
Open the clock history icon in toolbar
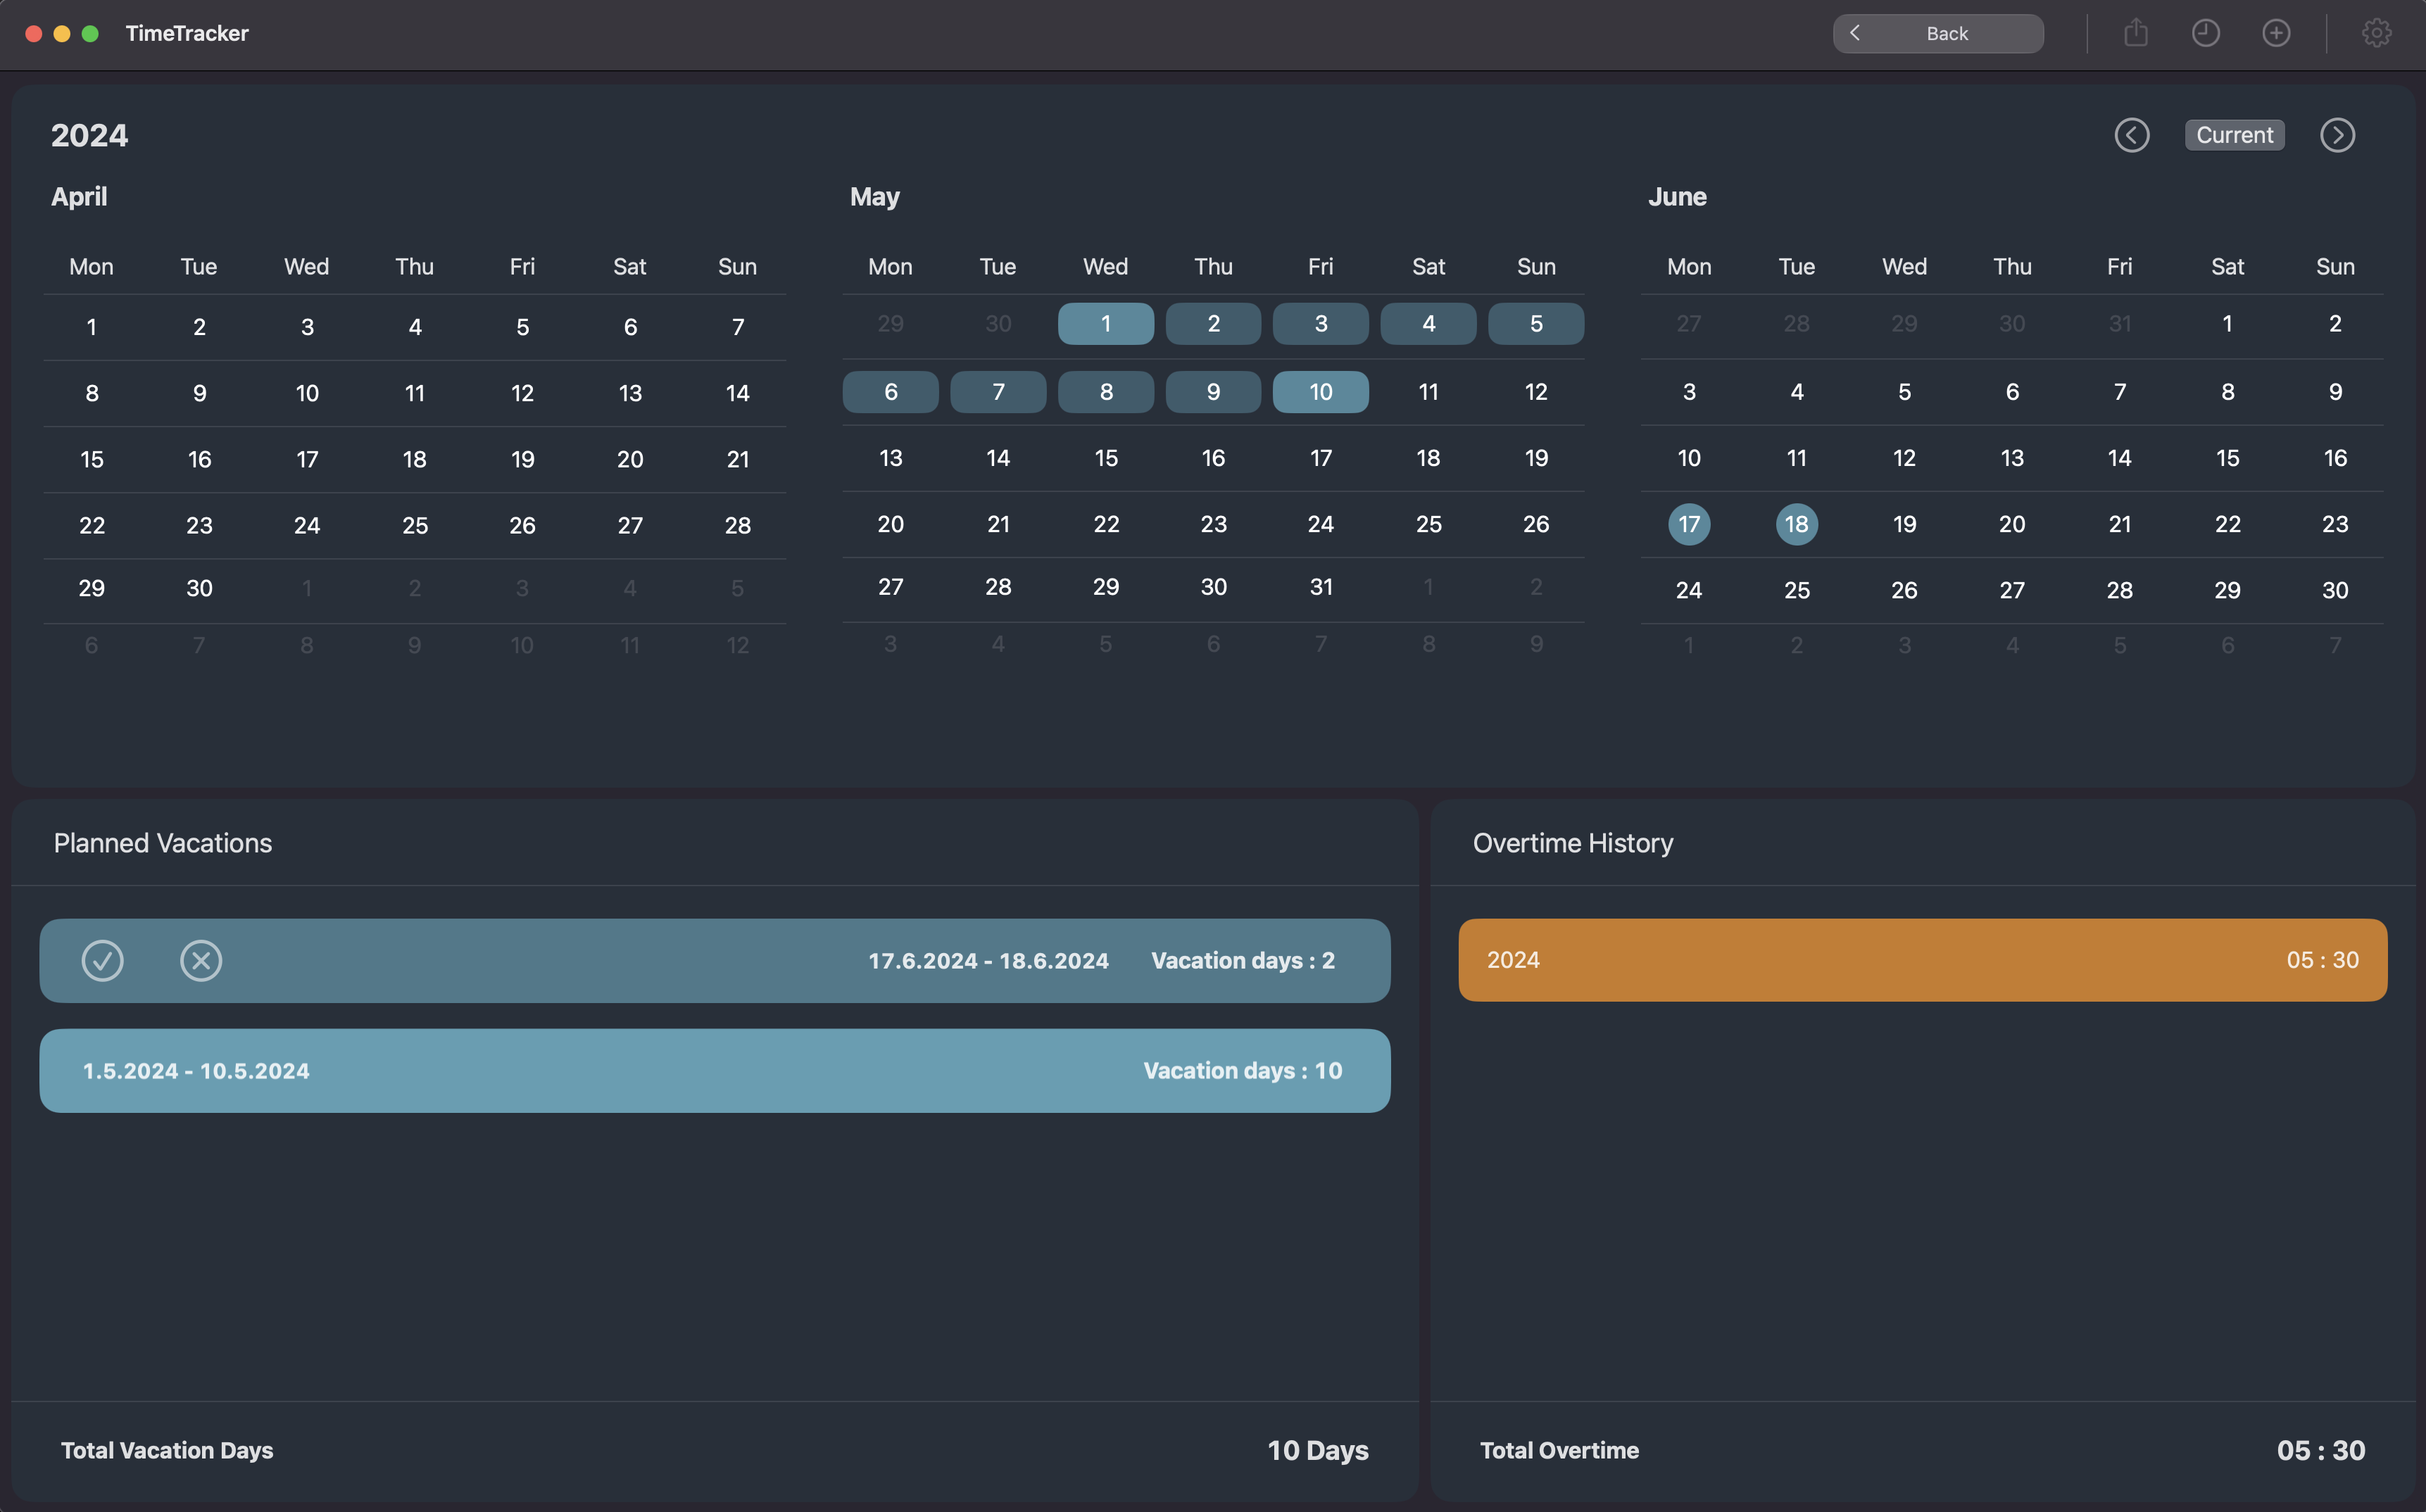pyautogui.click(x=2206, y=33)
